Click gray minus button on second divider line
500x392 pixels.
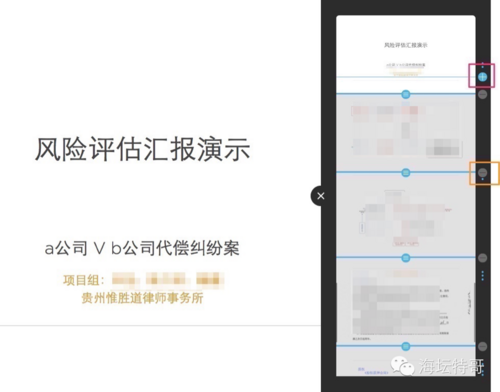point(482,173)
